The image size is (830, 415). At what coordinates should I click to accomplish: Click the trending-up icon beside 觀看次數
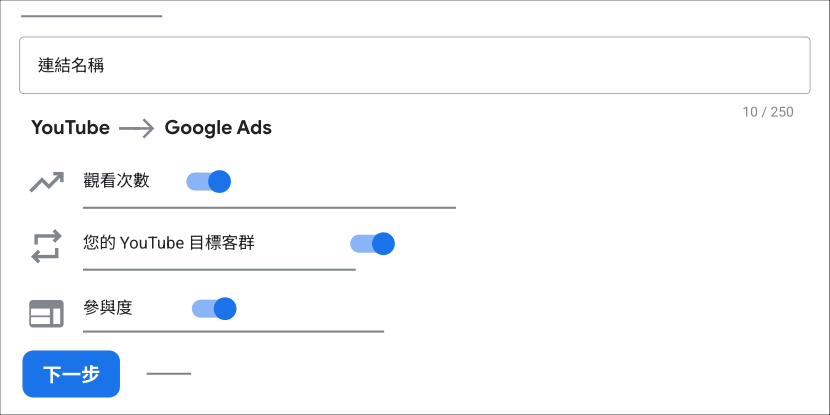point(47,182)
